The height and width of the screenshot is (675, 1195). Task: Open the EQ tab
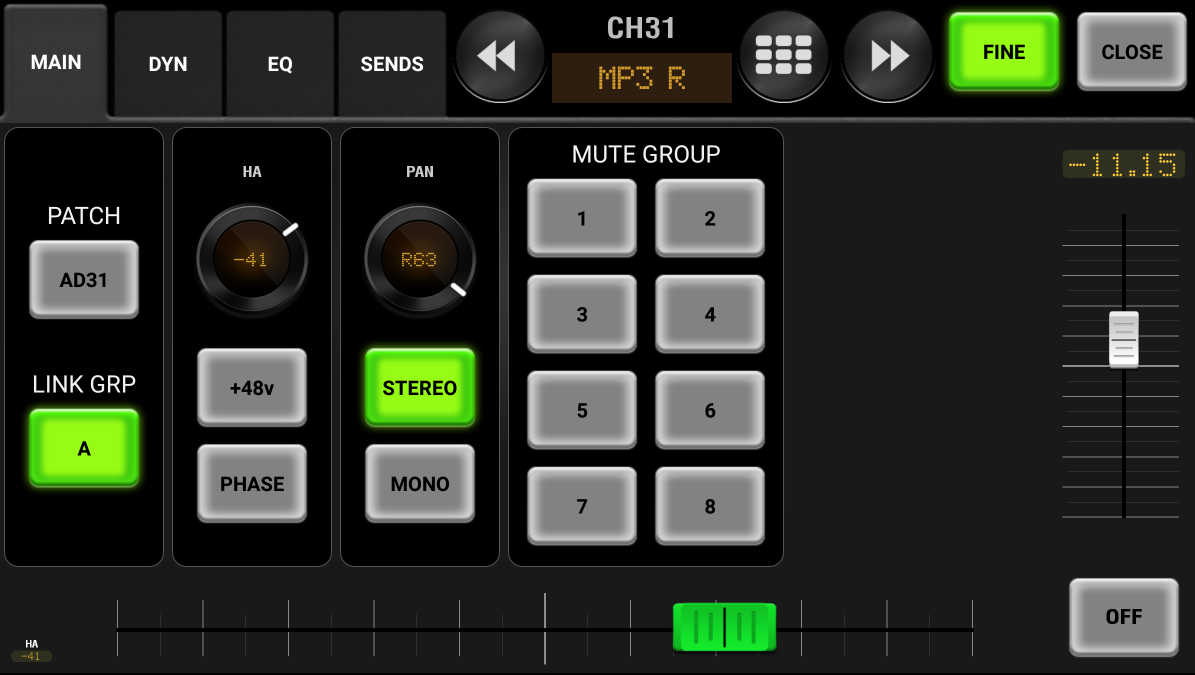click(x=280, y=64)
